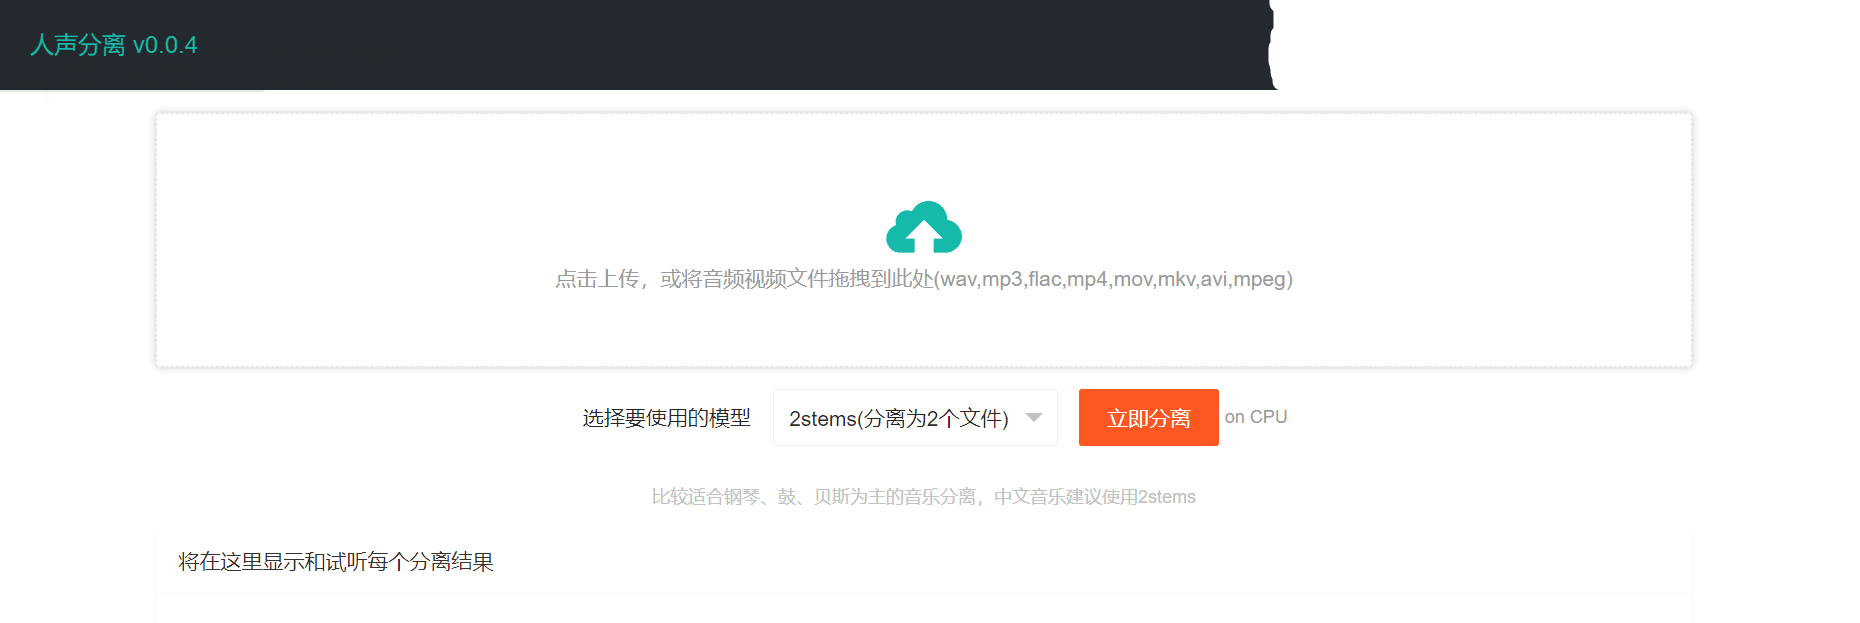This screenshot has width=1860, height=623.
Task: Click the light strip beneath the app title
Action: click(x=130, y=91)
